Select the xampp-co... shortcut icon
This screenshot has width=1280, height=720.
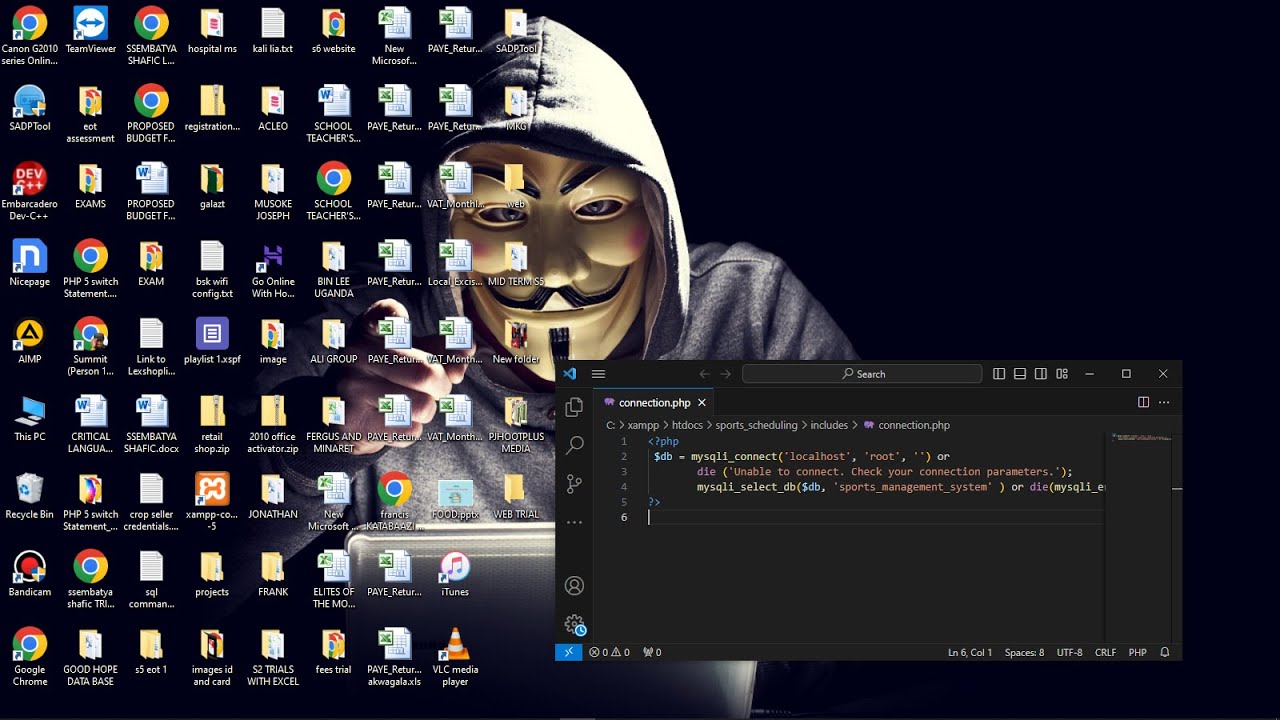[212, 502]
